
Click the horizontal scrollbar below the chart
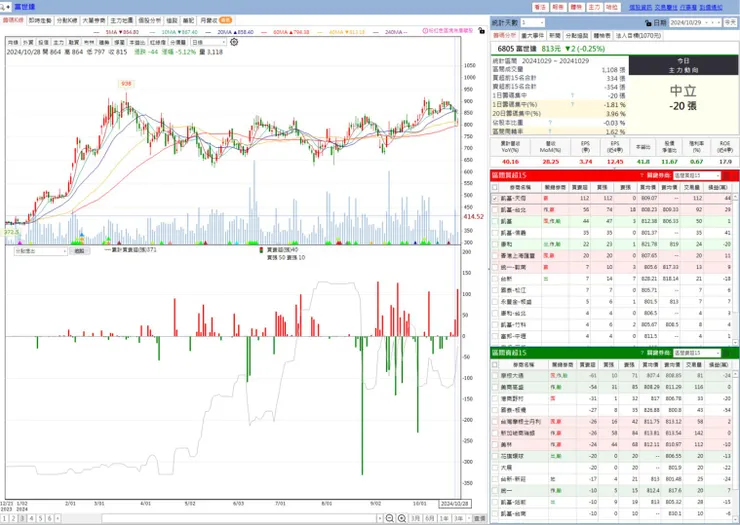coord(240,518)
